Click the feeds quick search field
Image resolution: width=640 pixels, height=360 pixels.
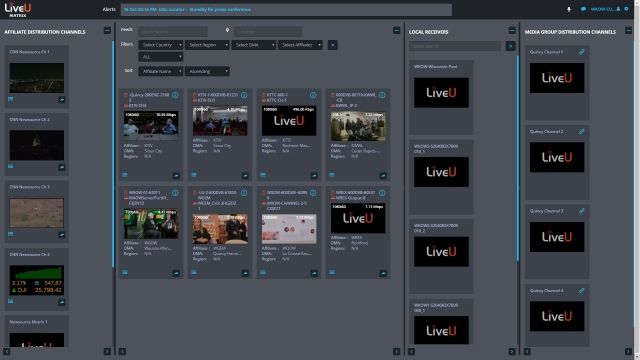173,31
